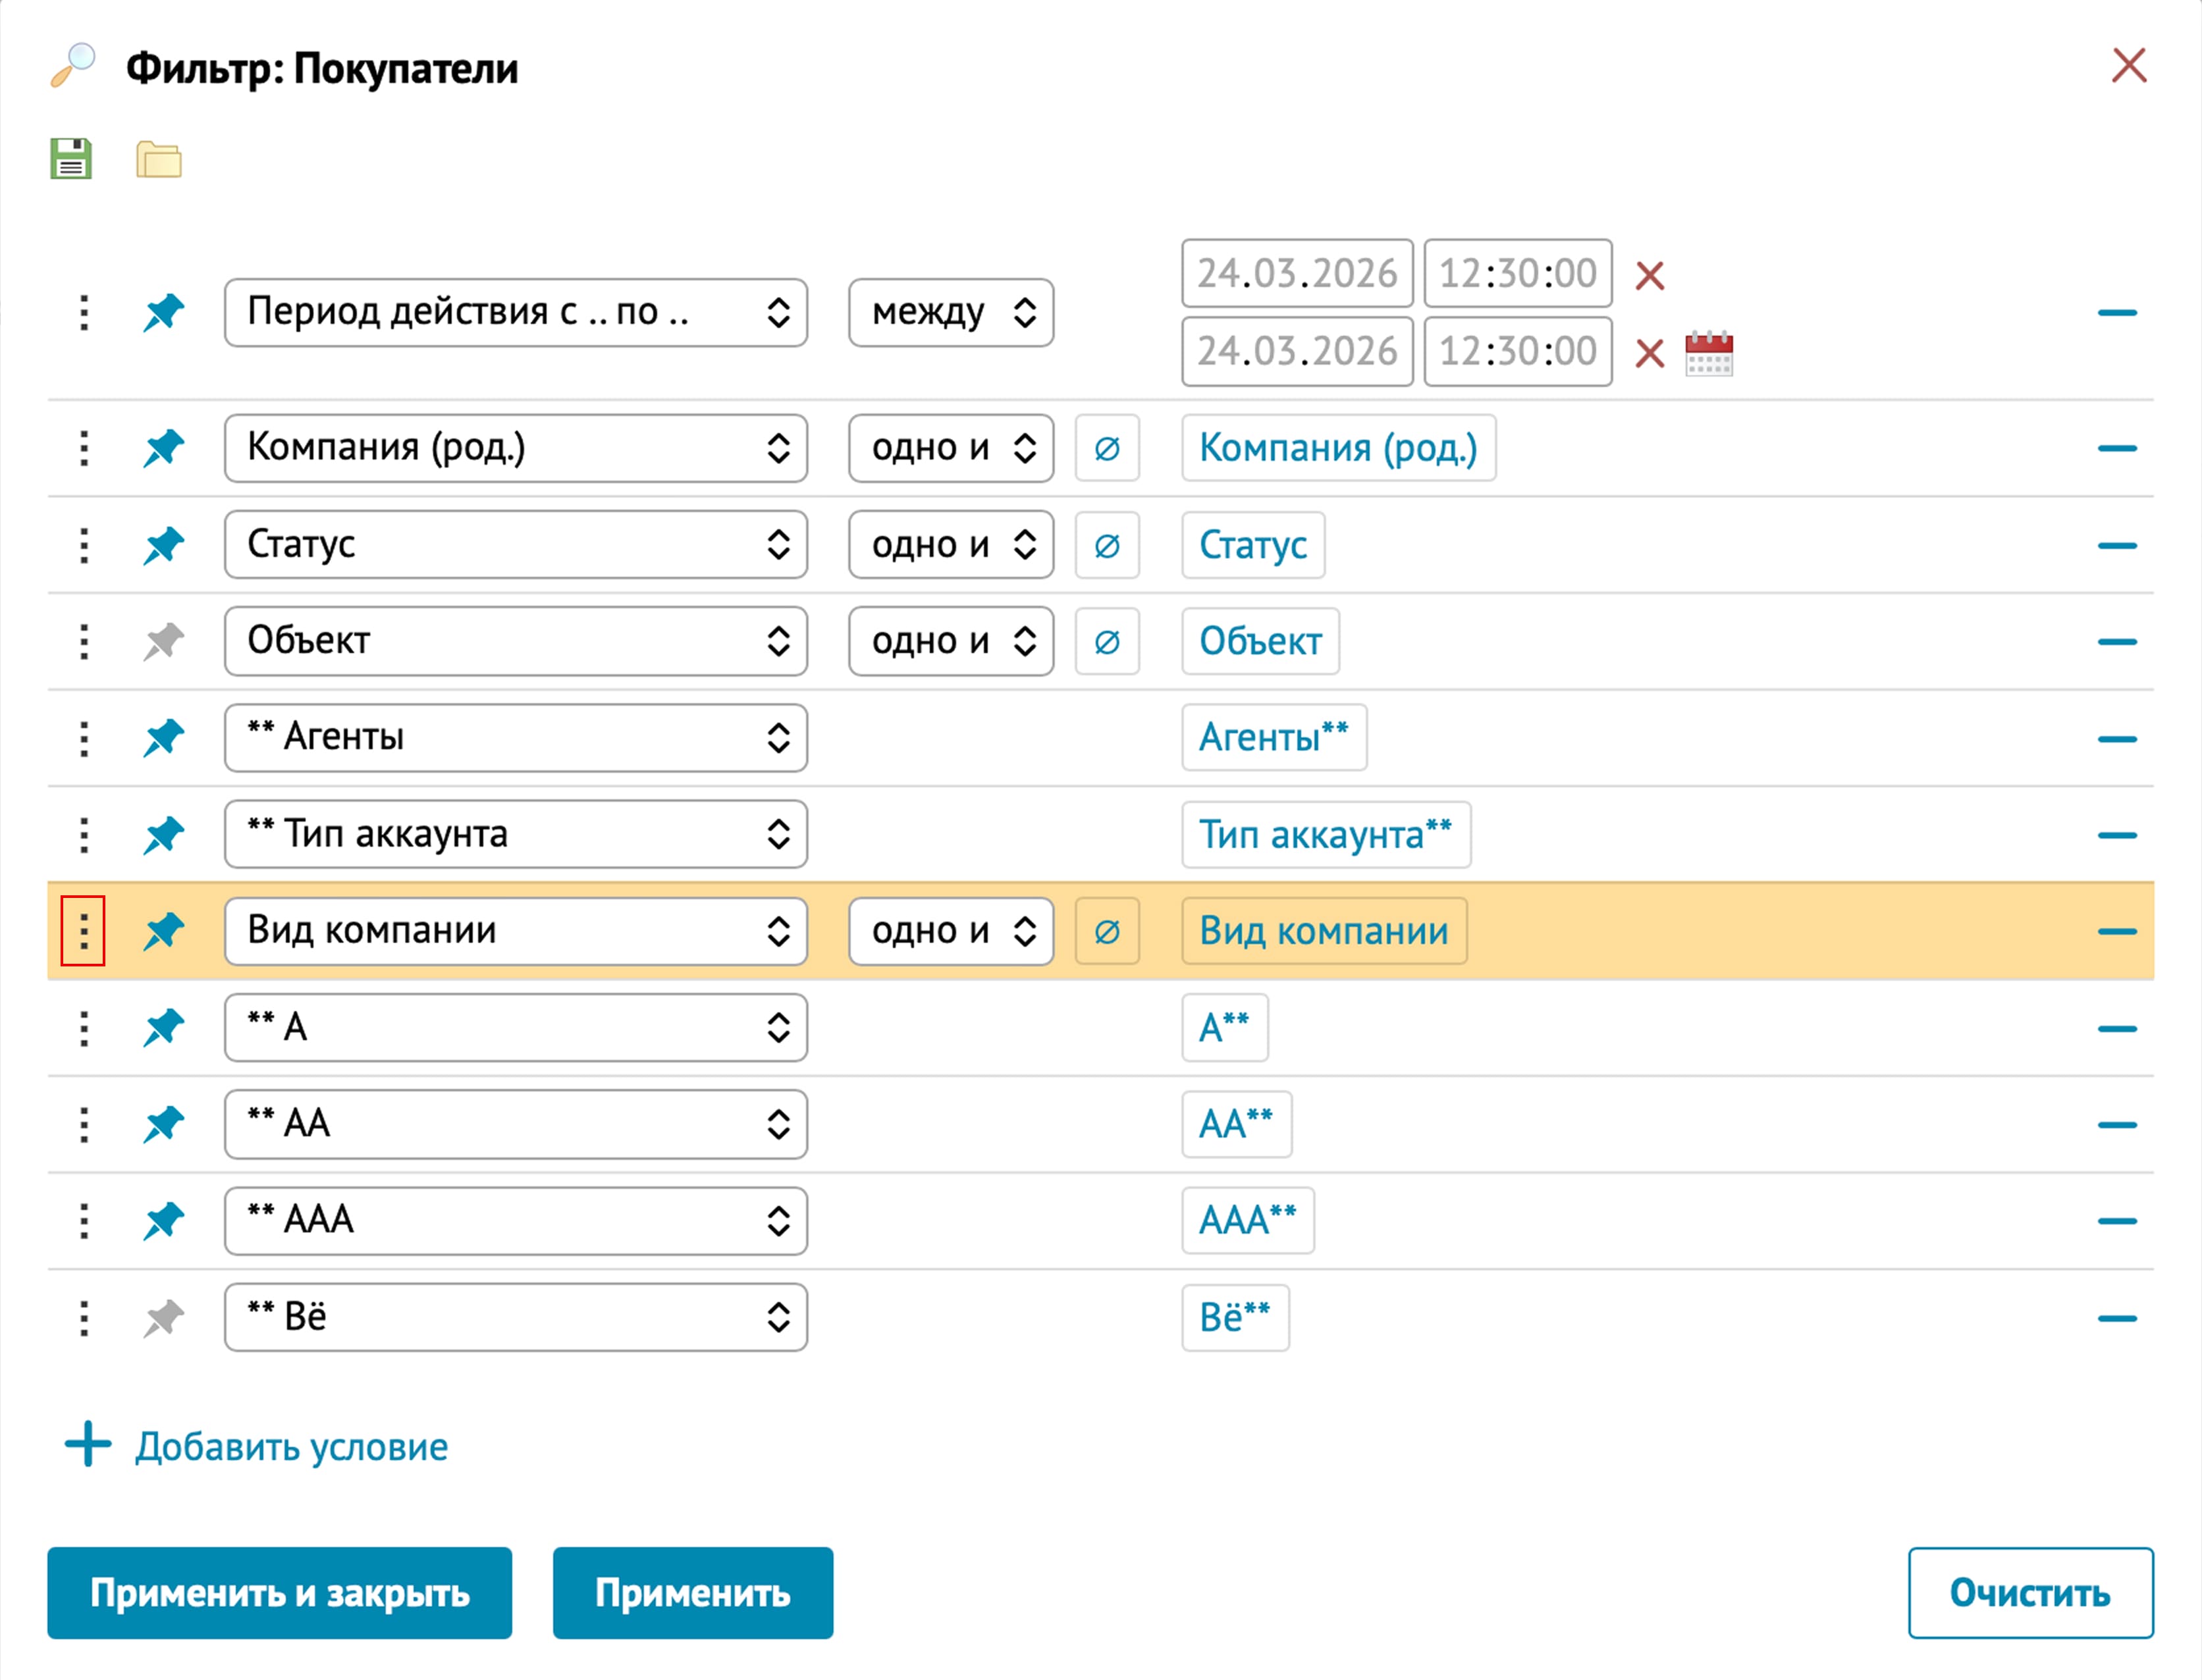Viewport: 2202px width, 1680px height.
Task: Remove the Объект condition with the minus icon
Action: click(2116, 642)
